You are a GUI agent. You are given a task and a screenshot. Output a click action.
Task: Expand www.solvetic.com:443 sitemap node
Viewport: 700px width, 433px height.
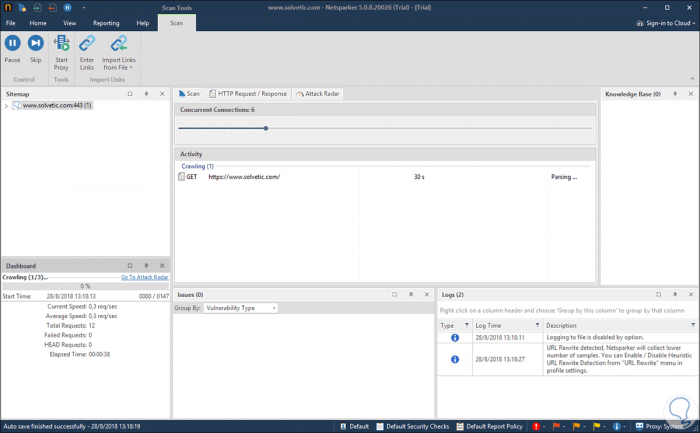(6, 106)
